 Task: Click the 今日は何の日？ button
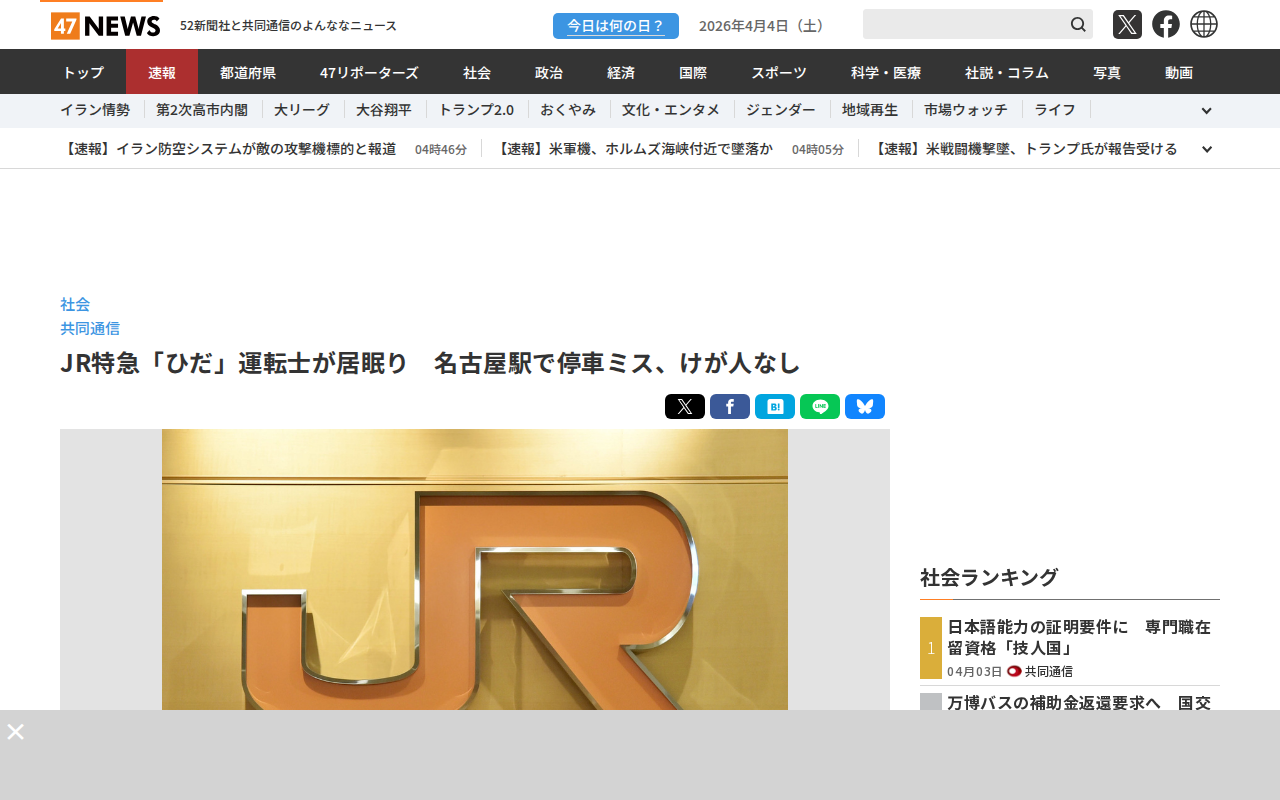click(x=615, y=26)
